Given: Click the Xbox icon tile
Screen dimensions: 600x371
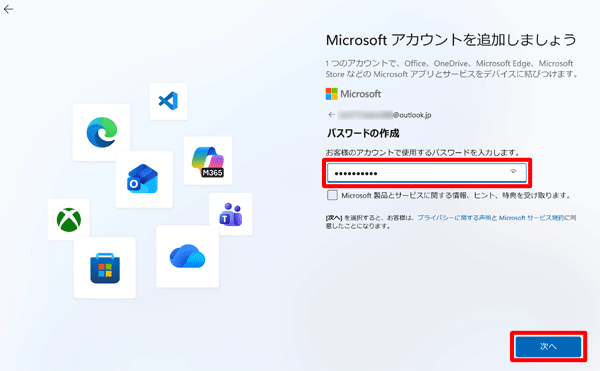Looking at the screenshot, I should [69, 220].
